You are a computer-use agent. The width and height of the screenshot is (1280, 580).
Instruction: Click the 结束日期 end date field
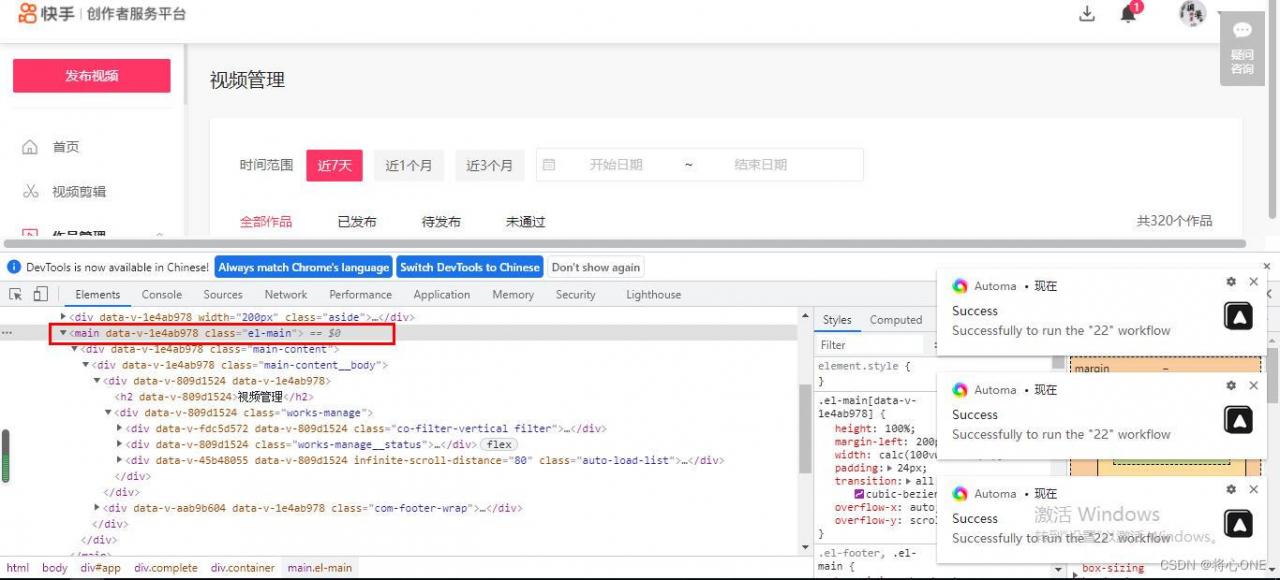(760, 165)
